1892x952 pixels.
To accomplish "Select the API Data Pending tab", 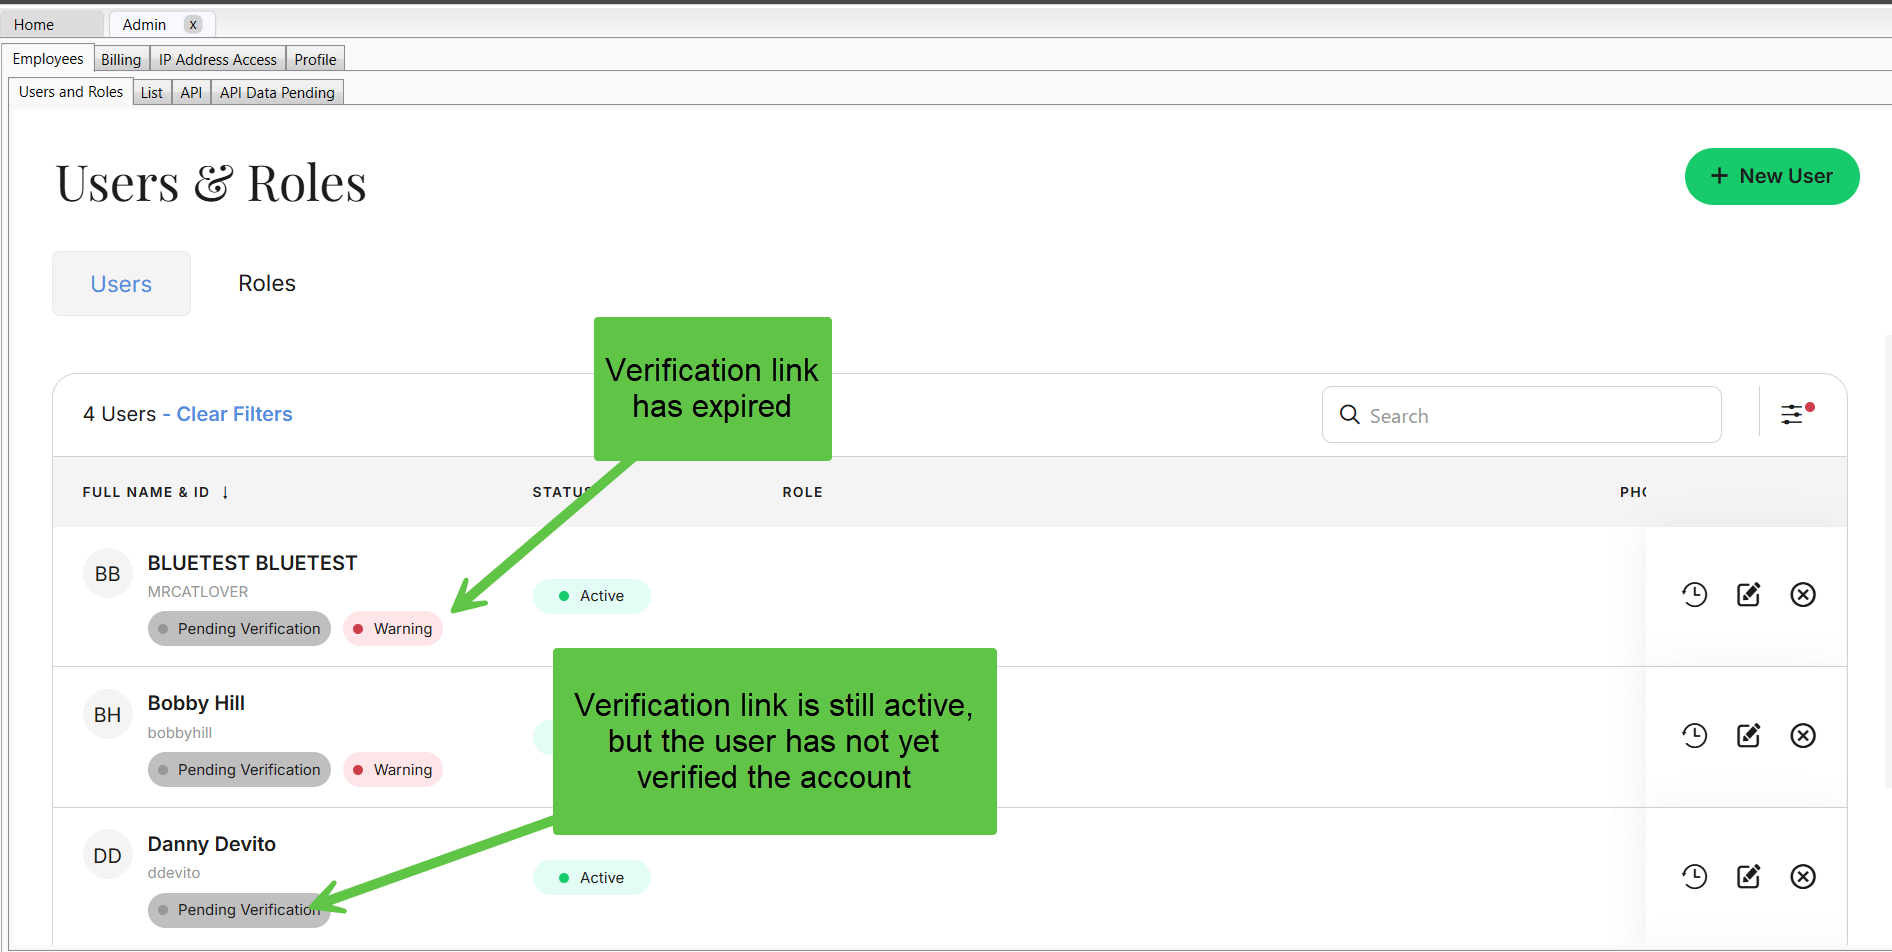I will [277, 93].
